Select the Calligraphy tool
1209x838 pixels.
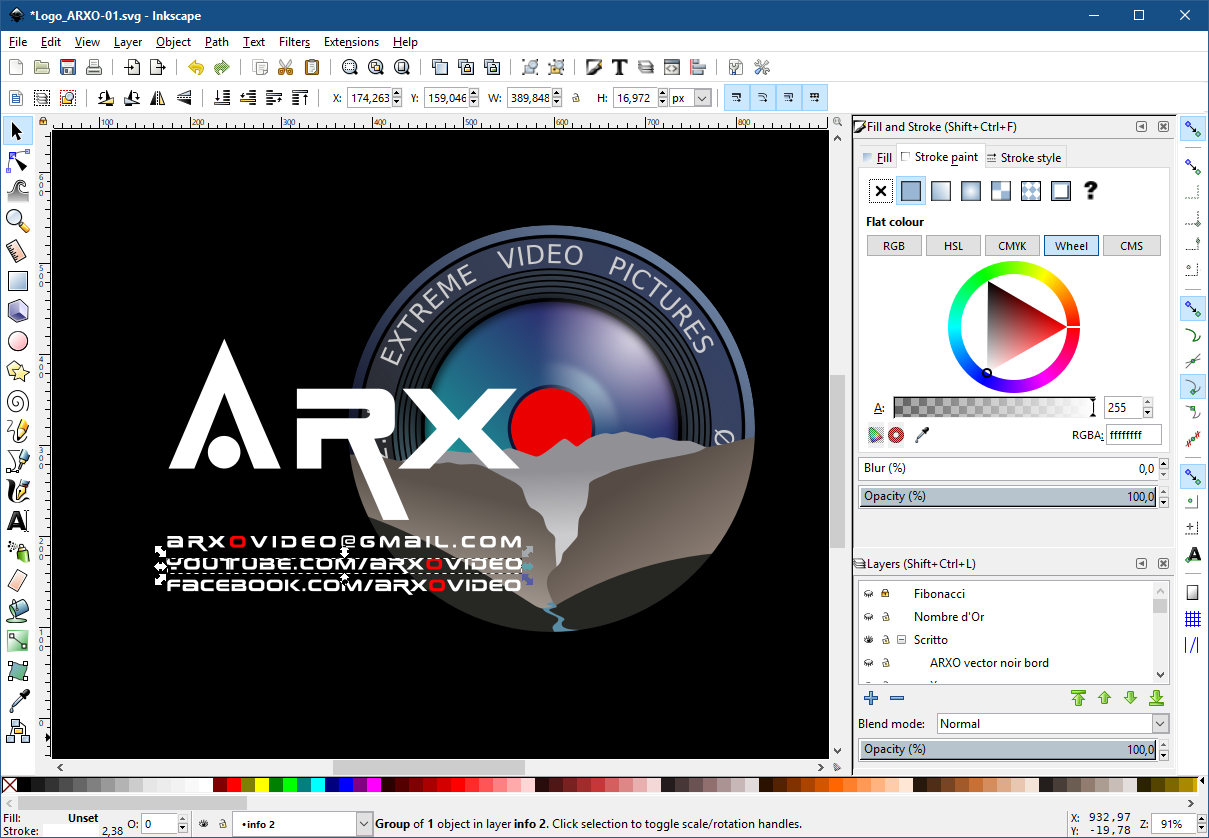pos(17,491)
